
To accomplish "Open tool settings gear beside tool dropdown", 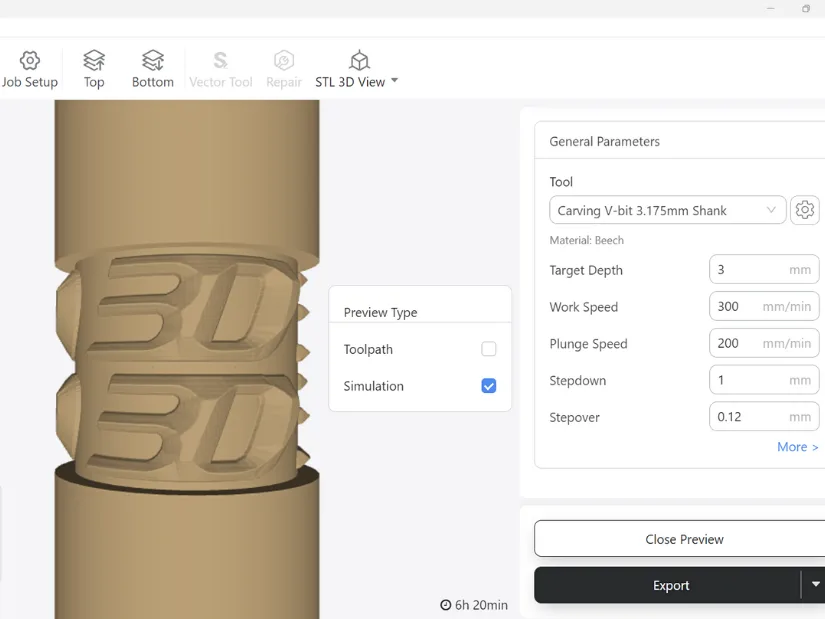I will click(x=805, y=210).
